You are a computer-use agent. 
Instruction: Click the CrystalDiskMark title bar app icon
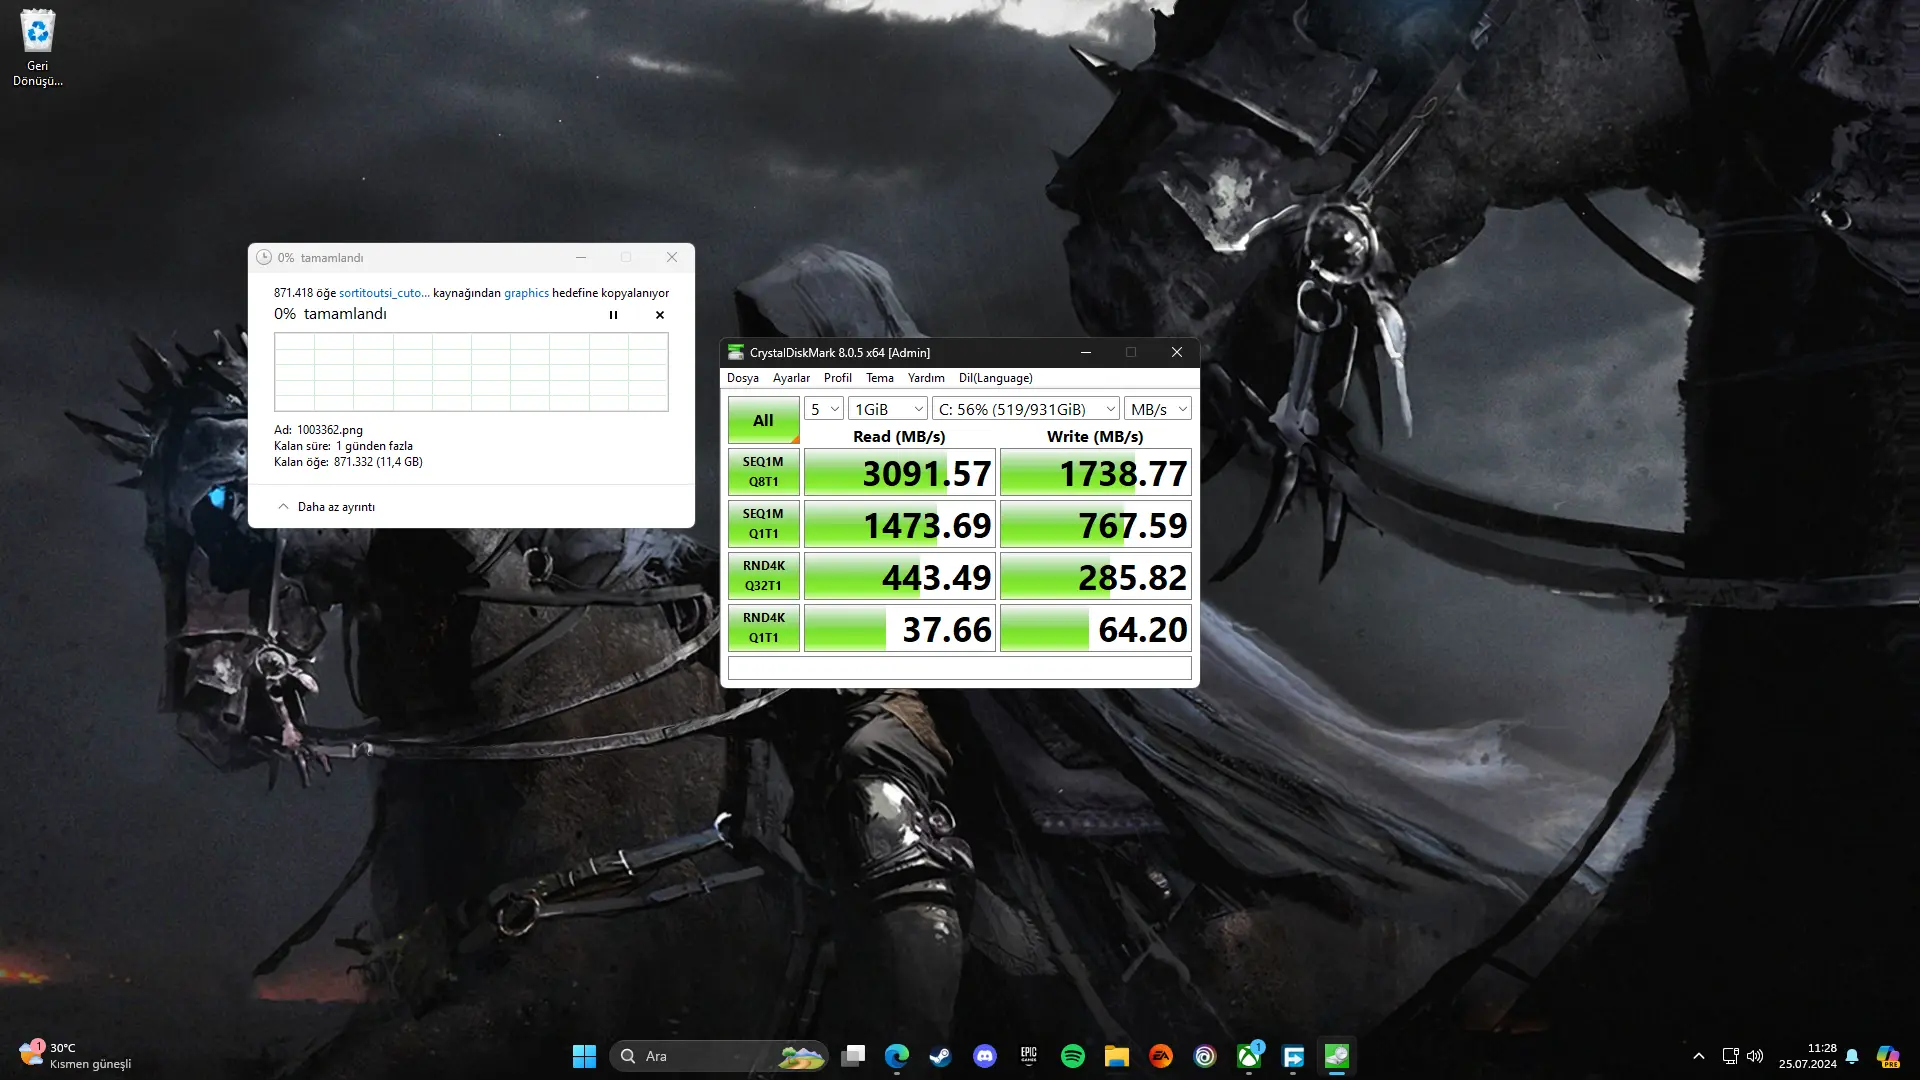[x=736, y=352]
